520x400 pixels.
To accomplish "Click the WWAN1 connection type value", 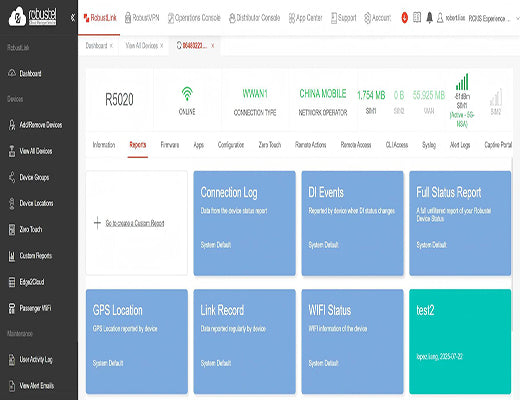I will pyautogui.click(x=255, y=94).
